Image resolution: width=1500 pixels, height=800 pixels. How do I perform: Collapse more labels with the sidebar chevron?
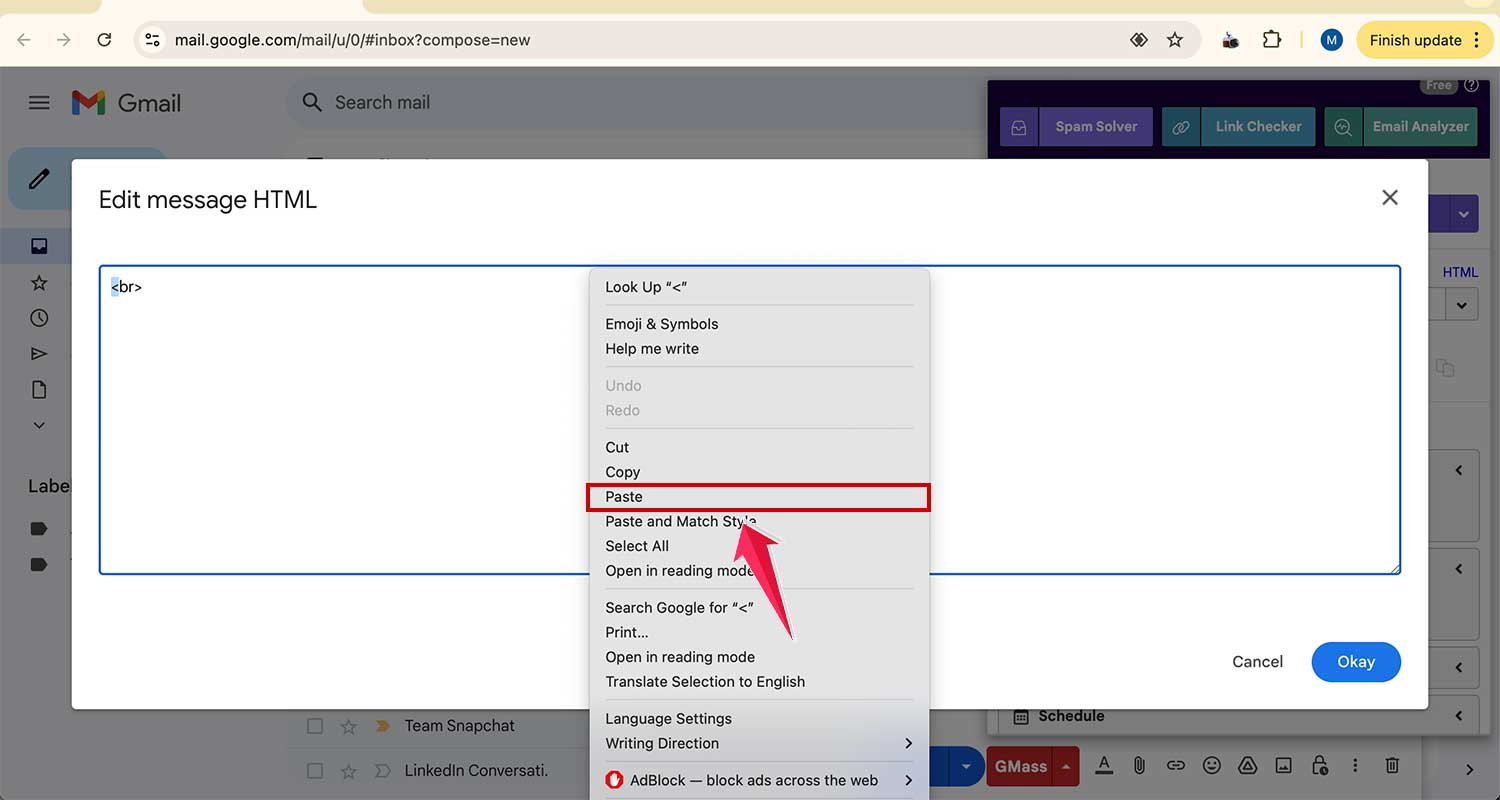point(40,424)
